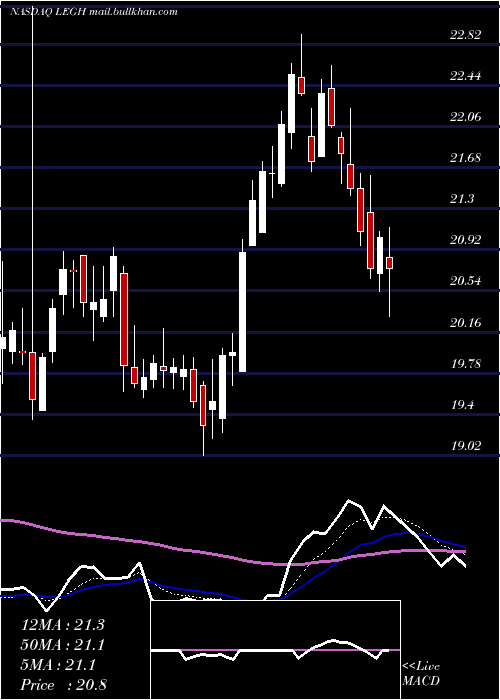Click the 21.3 price axis label
Image resolution: width=500 pixels, height=700 pixels.
pos(462,199)
